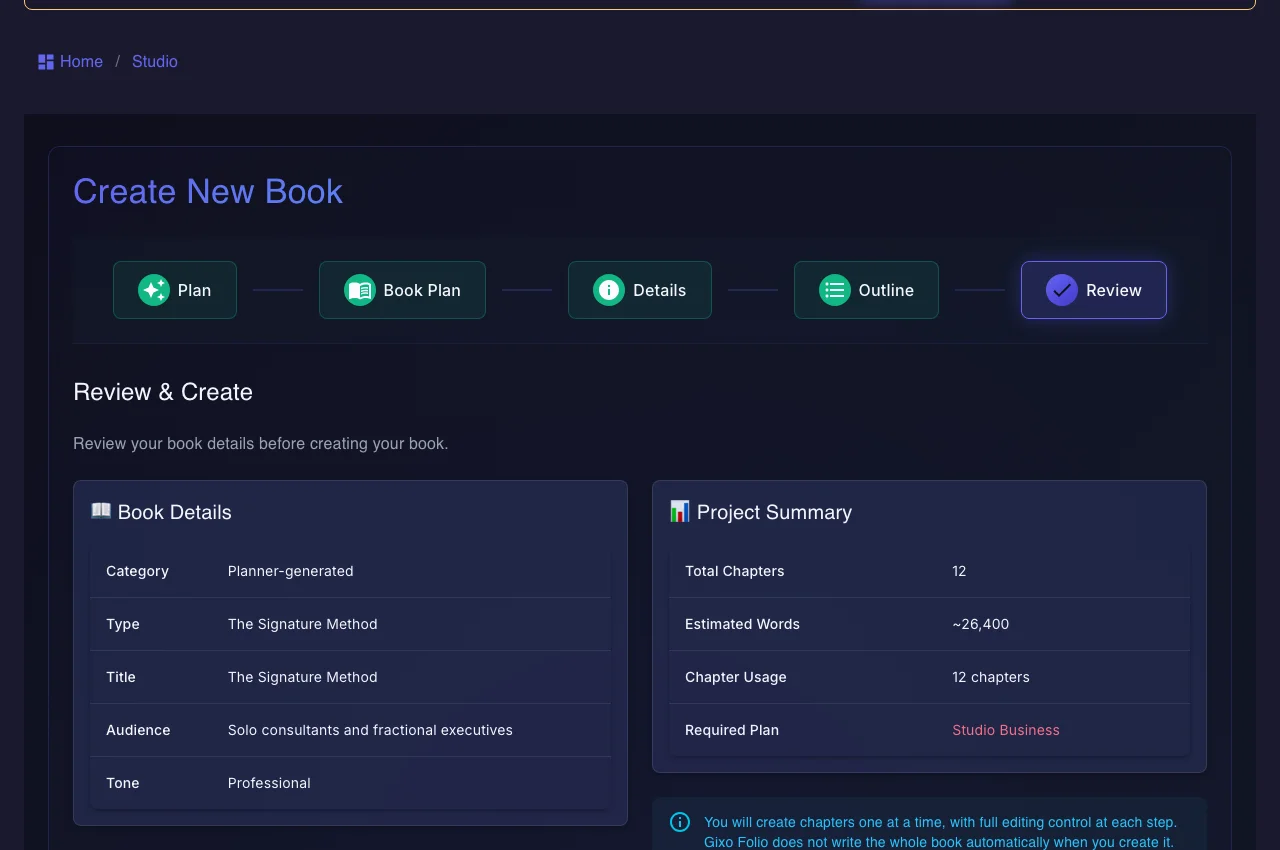Click The Signature Method in the Title row

[303, 677]
